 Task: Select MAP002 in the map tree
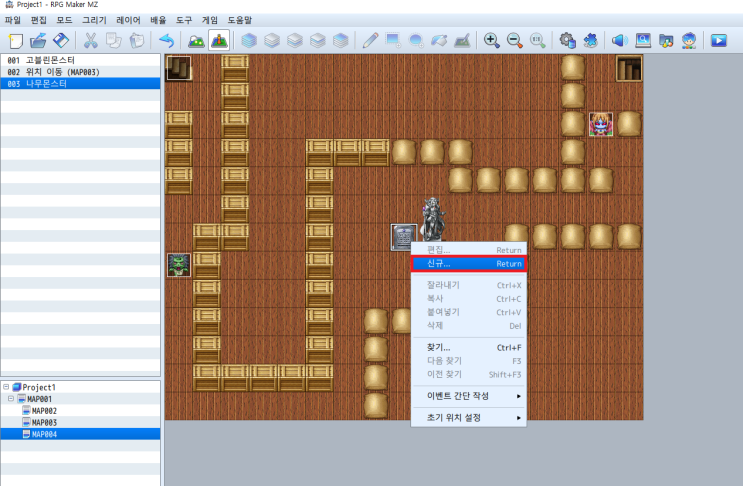point(44,411)
